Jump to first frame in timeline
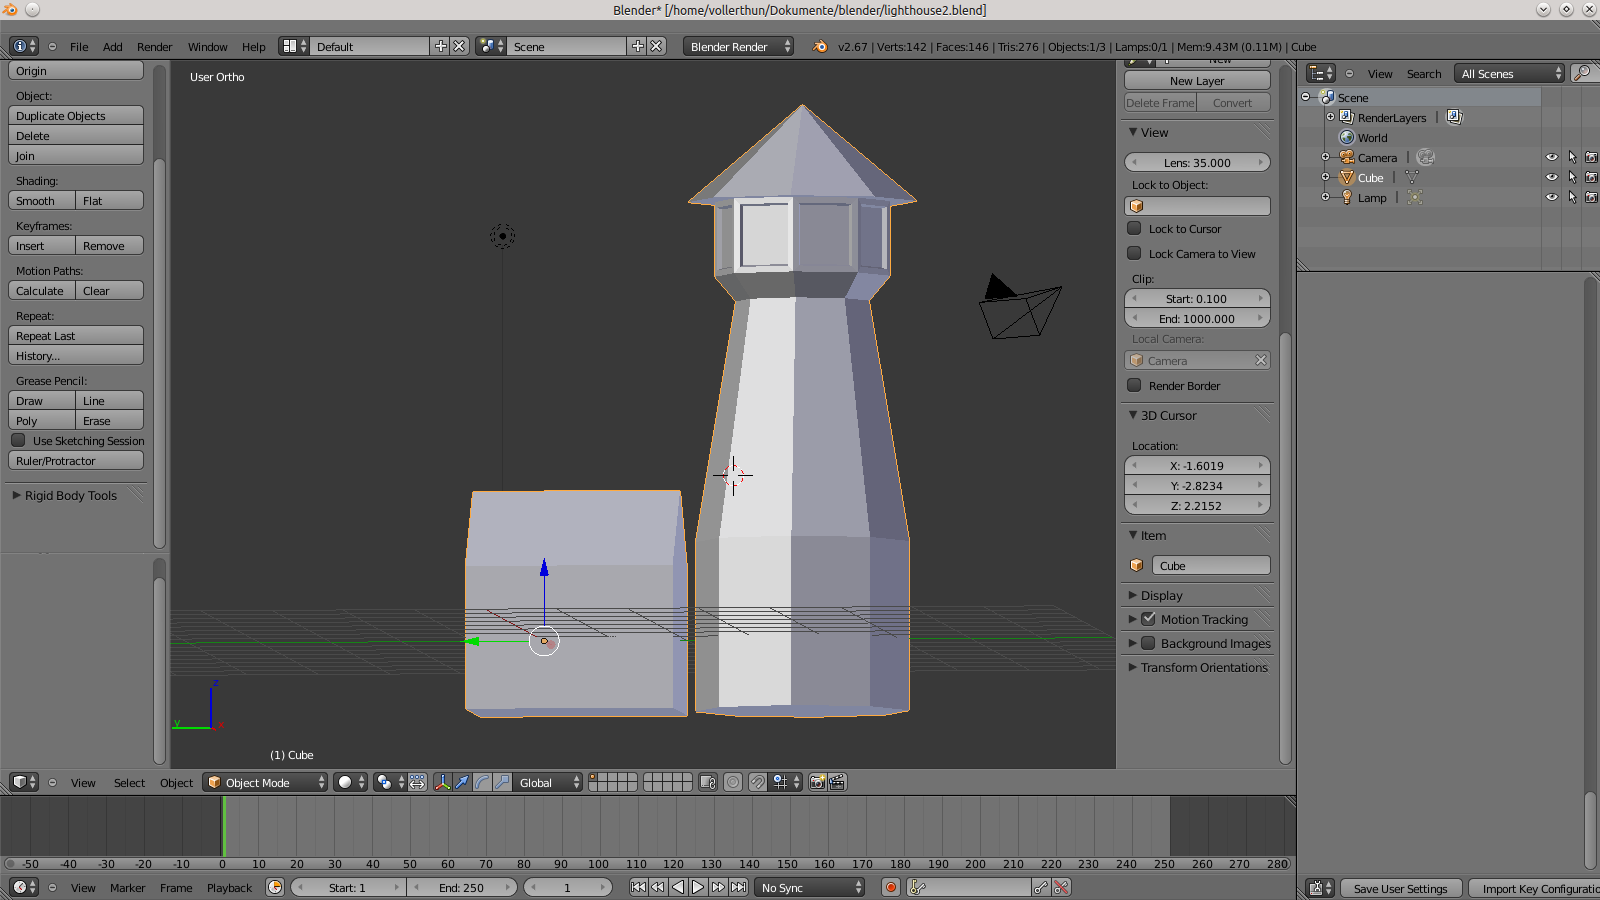Screen dimensions: 1600x900 tap(638, 887)
